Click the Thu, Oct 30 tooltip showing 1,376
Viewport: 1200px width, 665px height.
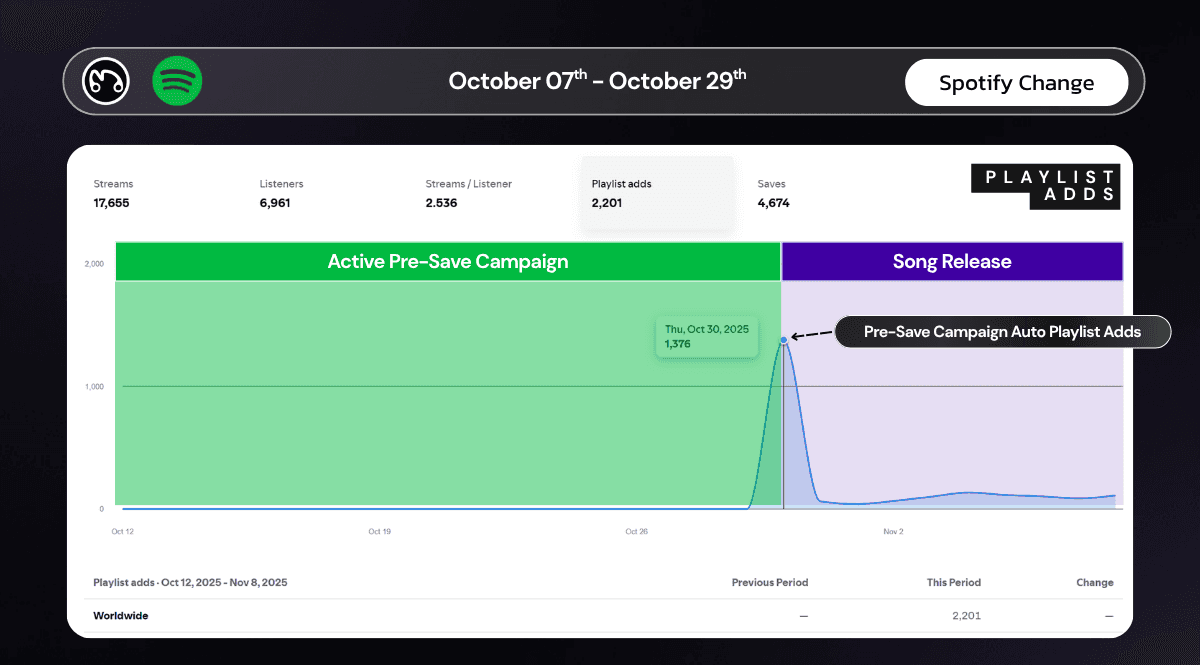pyautogui.click(x=707, y=337)
